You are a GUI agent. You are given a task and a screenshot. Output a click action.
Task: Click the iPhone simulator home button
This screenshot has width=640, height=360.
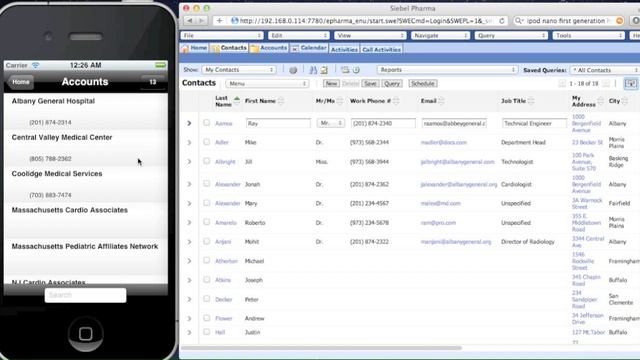point(85,334)
